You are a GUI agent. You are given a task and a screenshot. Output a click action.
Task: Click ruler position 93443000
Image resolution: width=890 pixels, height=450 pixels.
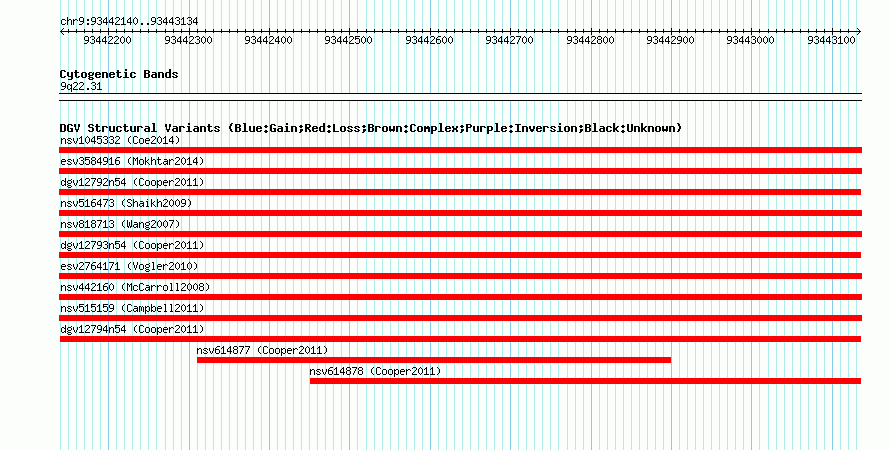pos(751,40)
